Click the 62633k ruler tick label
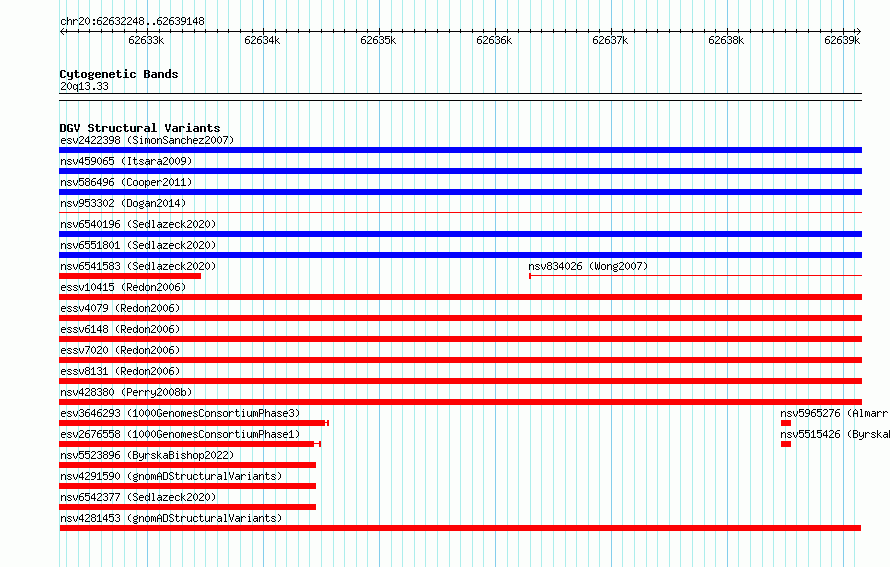890x567 pixels. coord(146,40)
